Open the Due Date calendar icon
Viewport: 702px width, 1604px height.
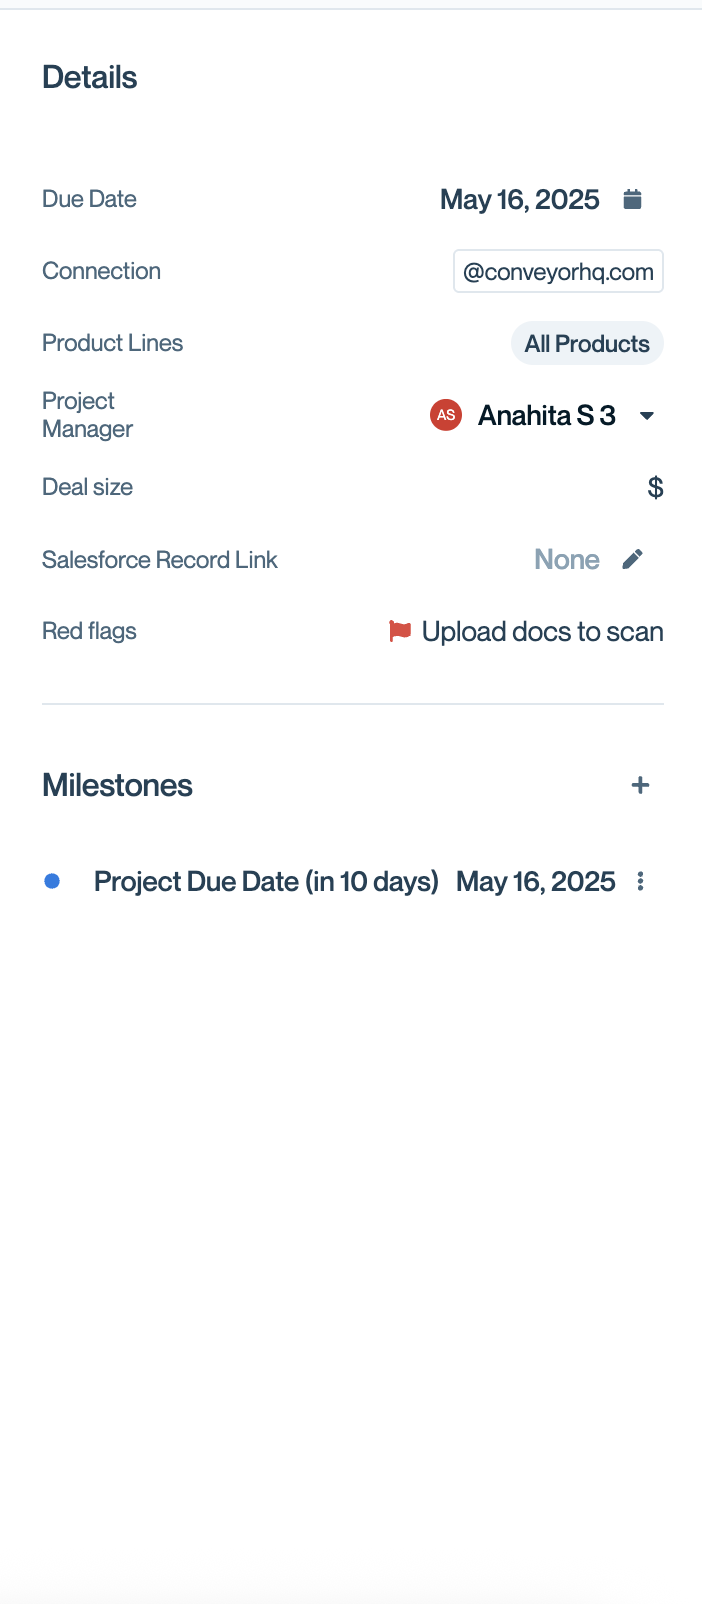(632, 199)
